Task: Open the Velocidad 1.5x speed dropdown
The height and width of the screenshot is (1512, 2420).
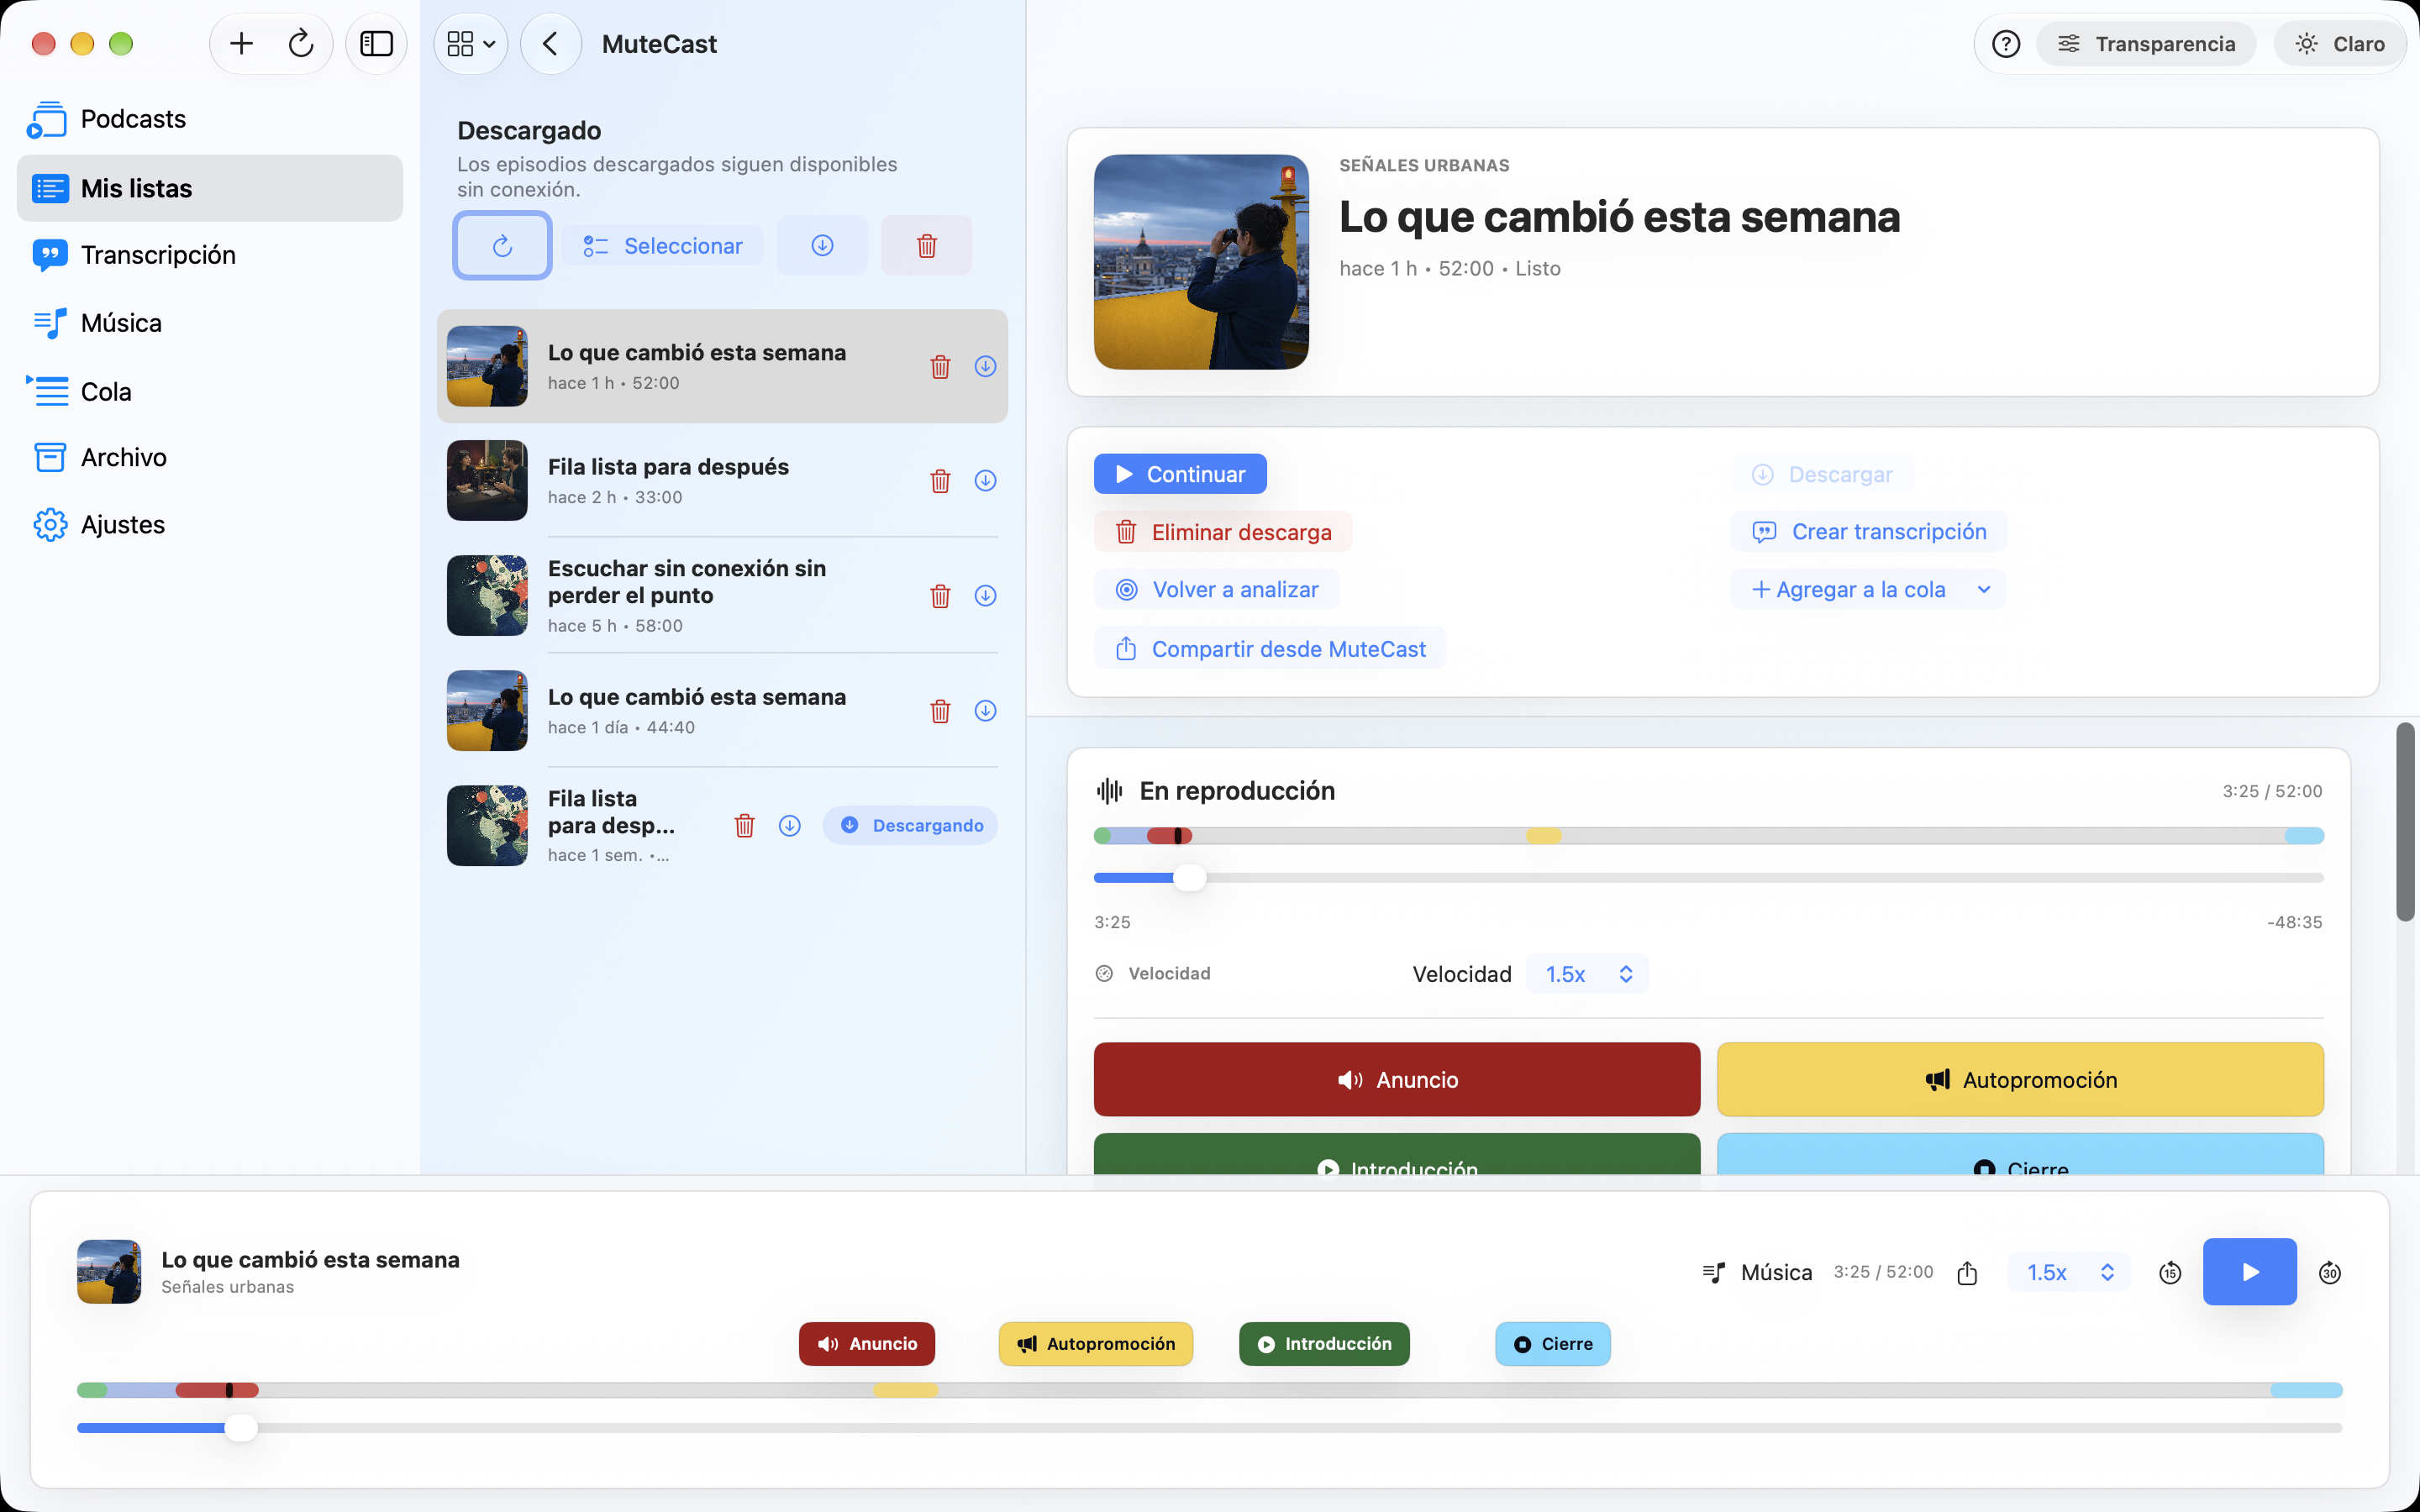Action: pyautogui.click(x=1587, y=974)
